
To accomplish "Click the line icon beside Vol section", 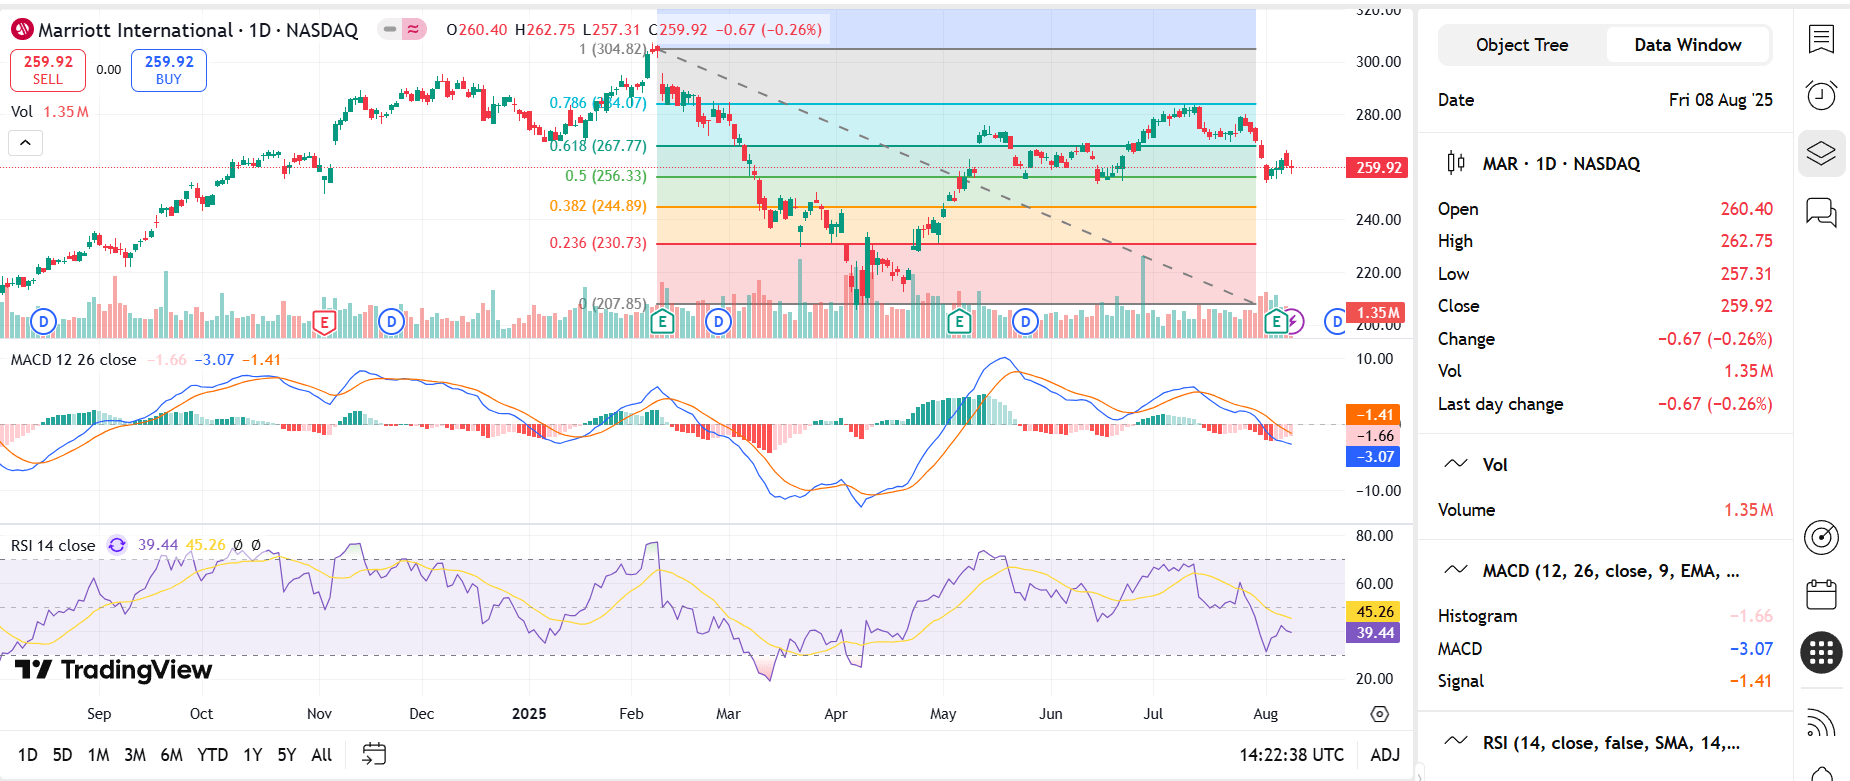I will (1456, 464).
